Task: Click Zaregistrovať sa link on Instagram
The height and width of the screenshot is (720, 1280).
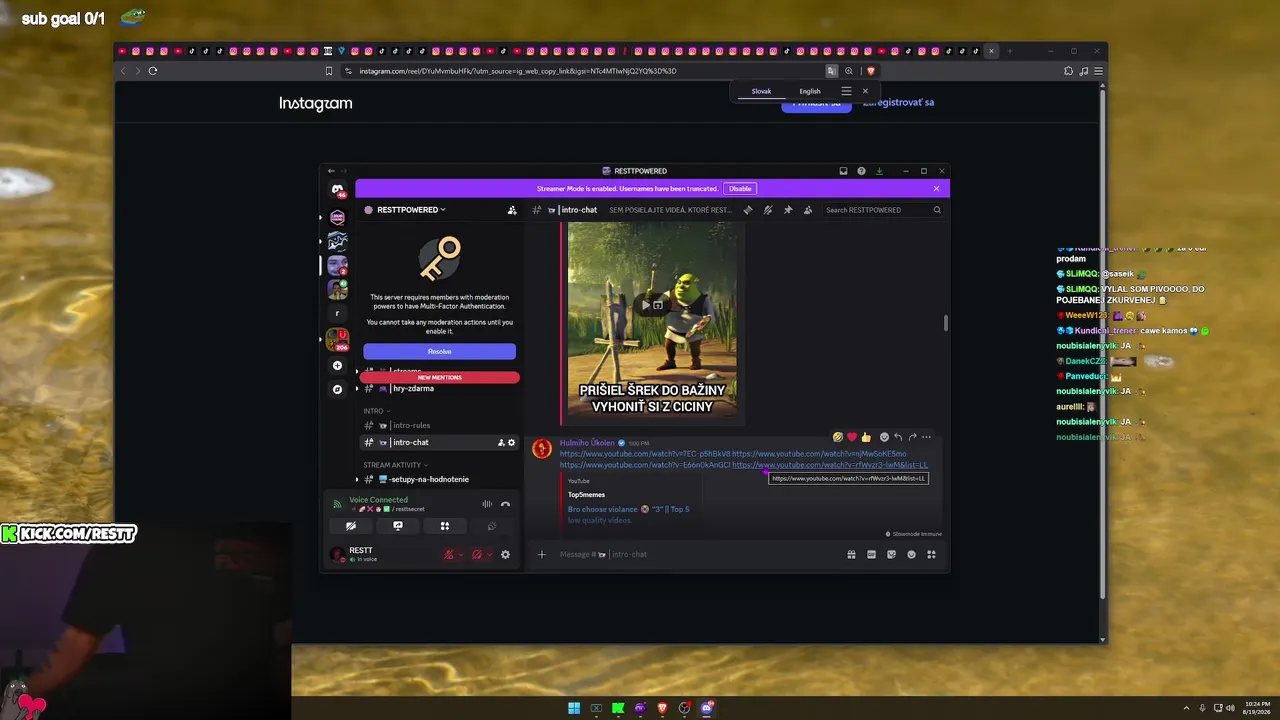Action: 898,102
